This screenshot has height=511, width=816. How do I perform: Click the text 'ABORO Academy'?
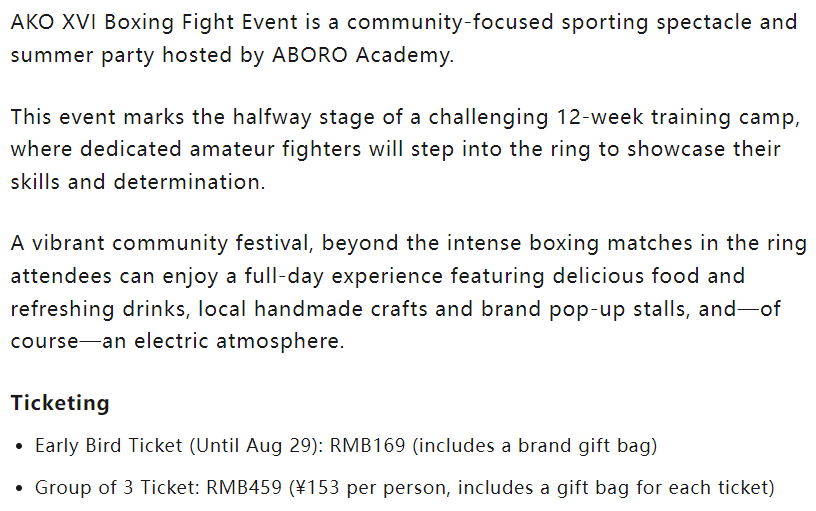[x=361, y=55]
